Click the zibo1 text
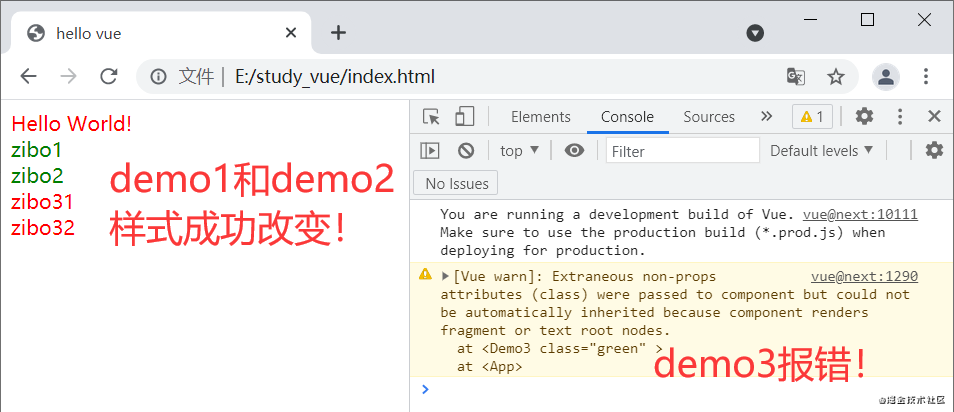 37,150
